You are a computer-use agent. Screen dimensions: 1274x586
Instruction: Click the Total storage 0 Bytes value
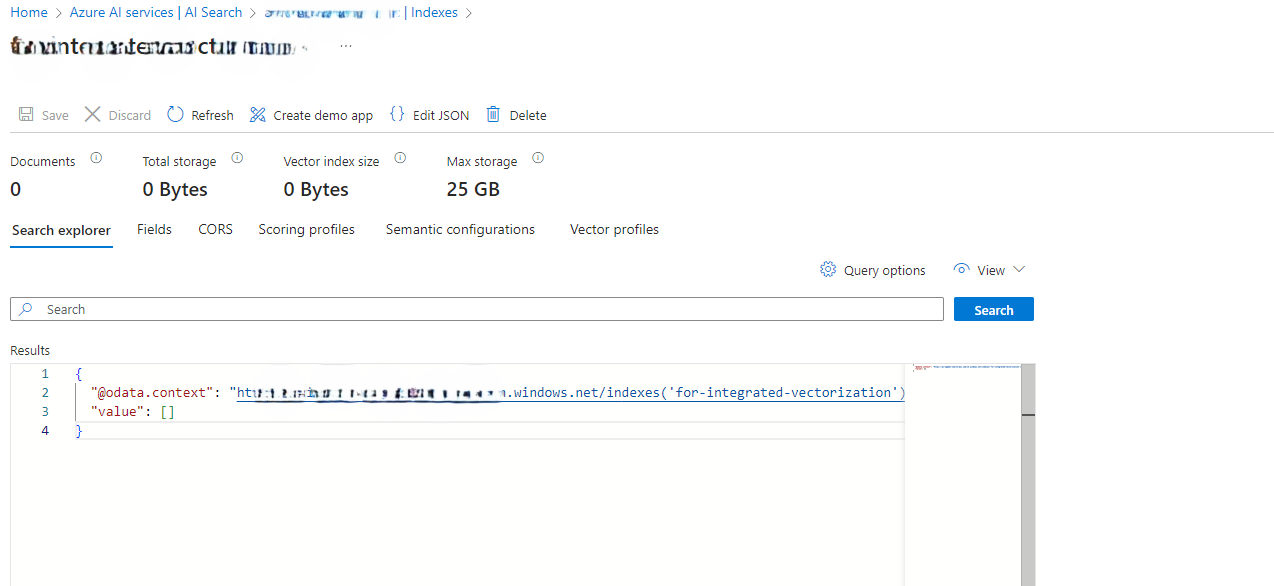pyautogui.click(x=175, y=189)
